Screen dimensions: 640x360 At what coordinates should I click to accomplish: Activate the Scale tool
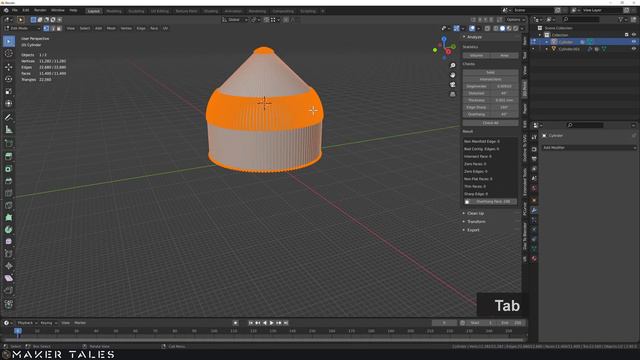pos(9,91)
